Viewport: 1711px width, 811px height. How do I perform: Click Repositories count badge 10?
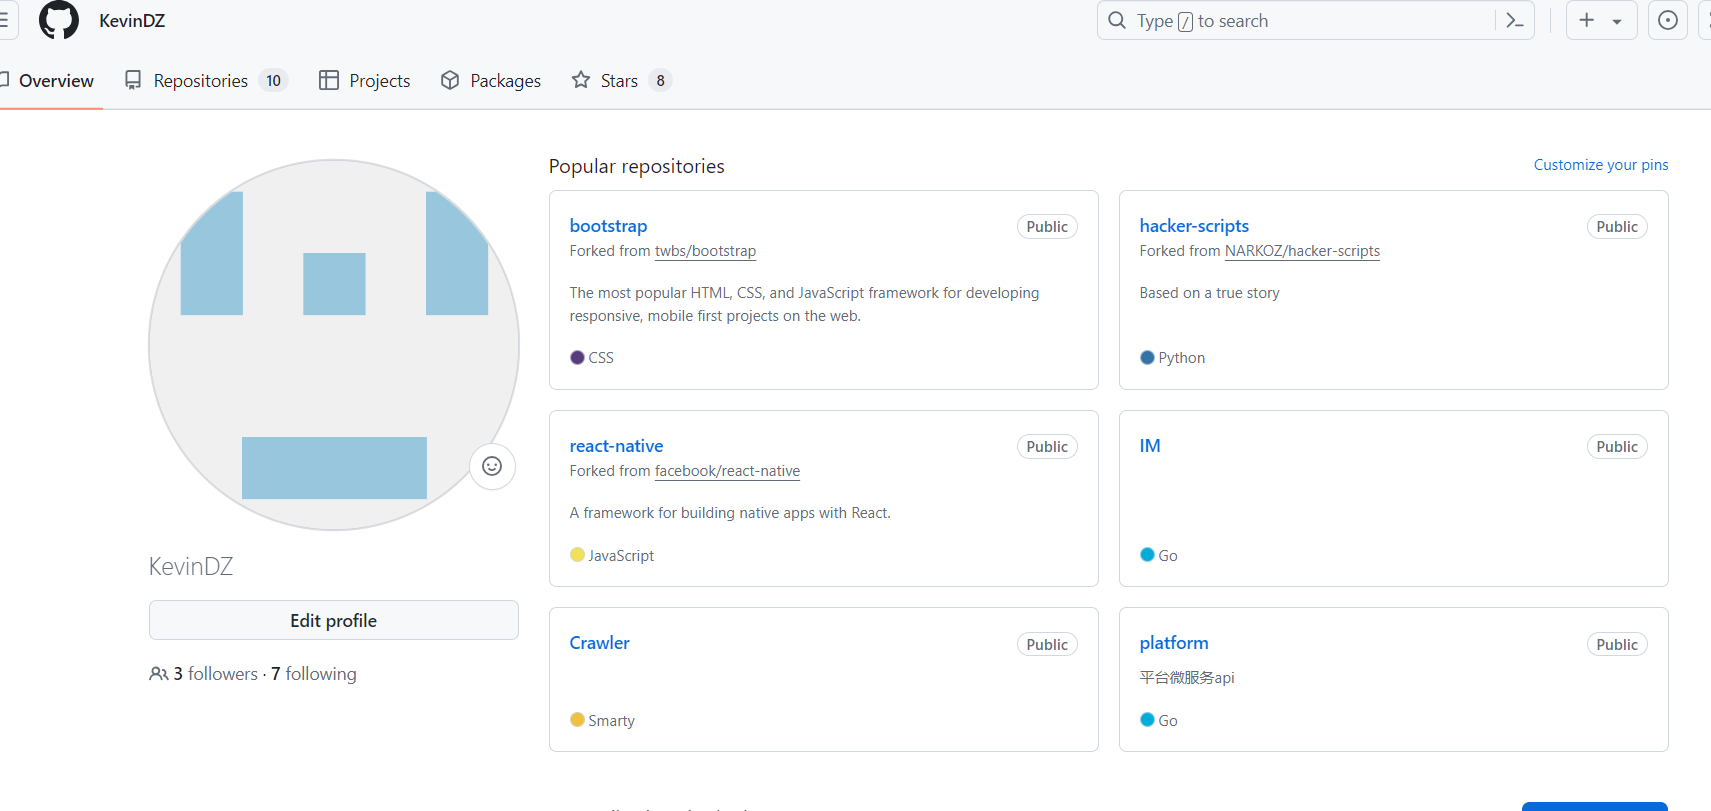[273, 81]
